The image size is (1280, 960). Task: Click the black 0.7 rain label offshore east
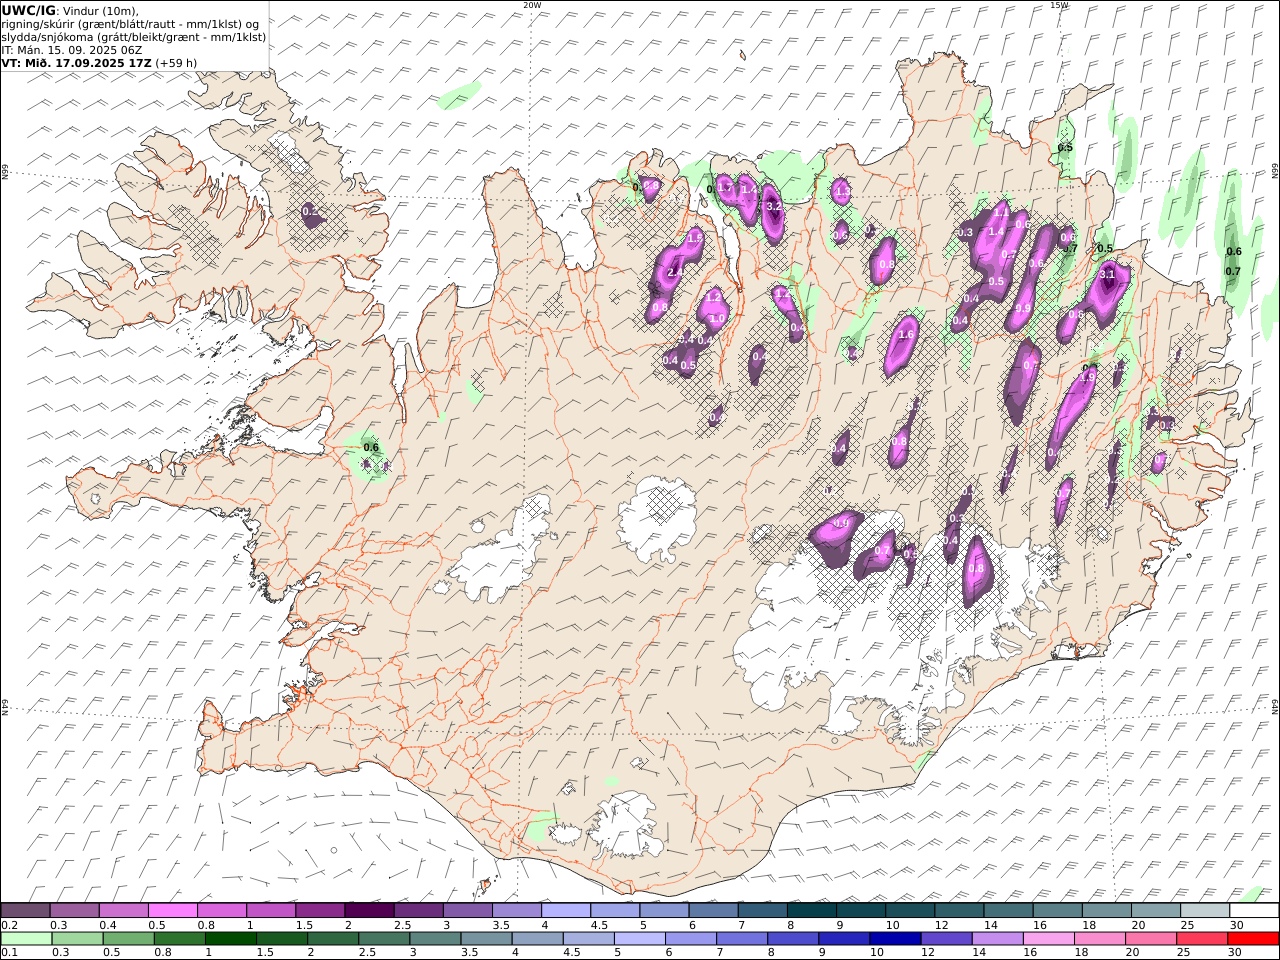[1233, 271]
